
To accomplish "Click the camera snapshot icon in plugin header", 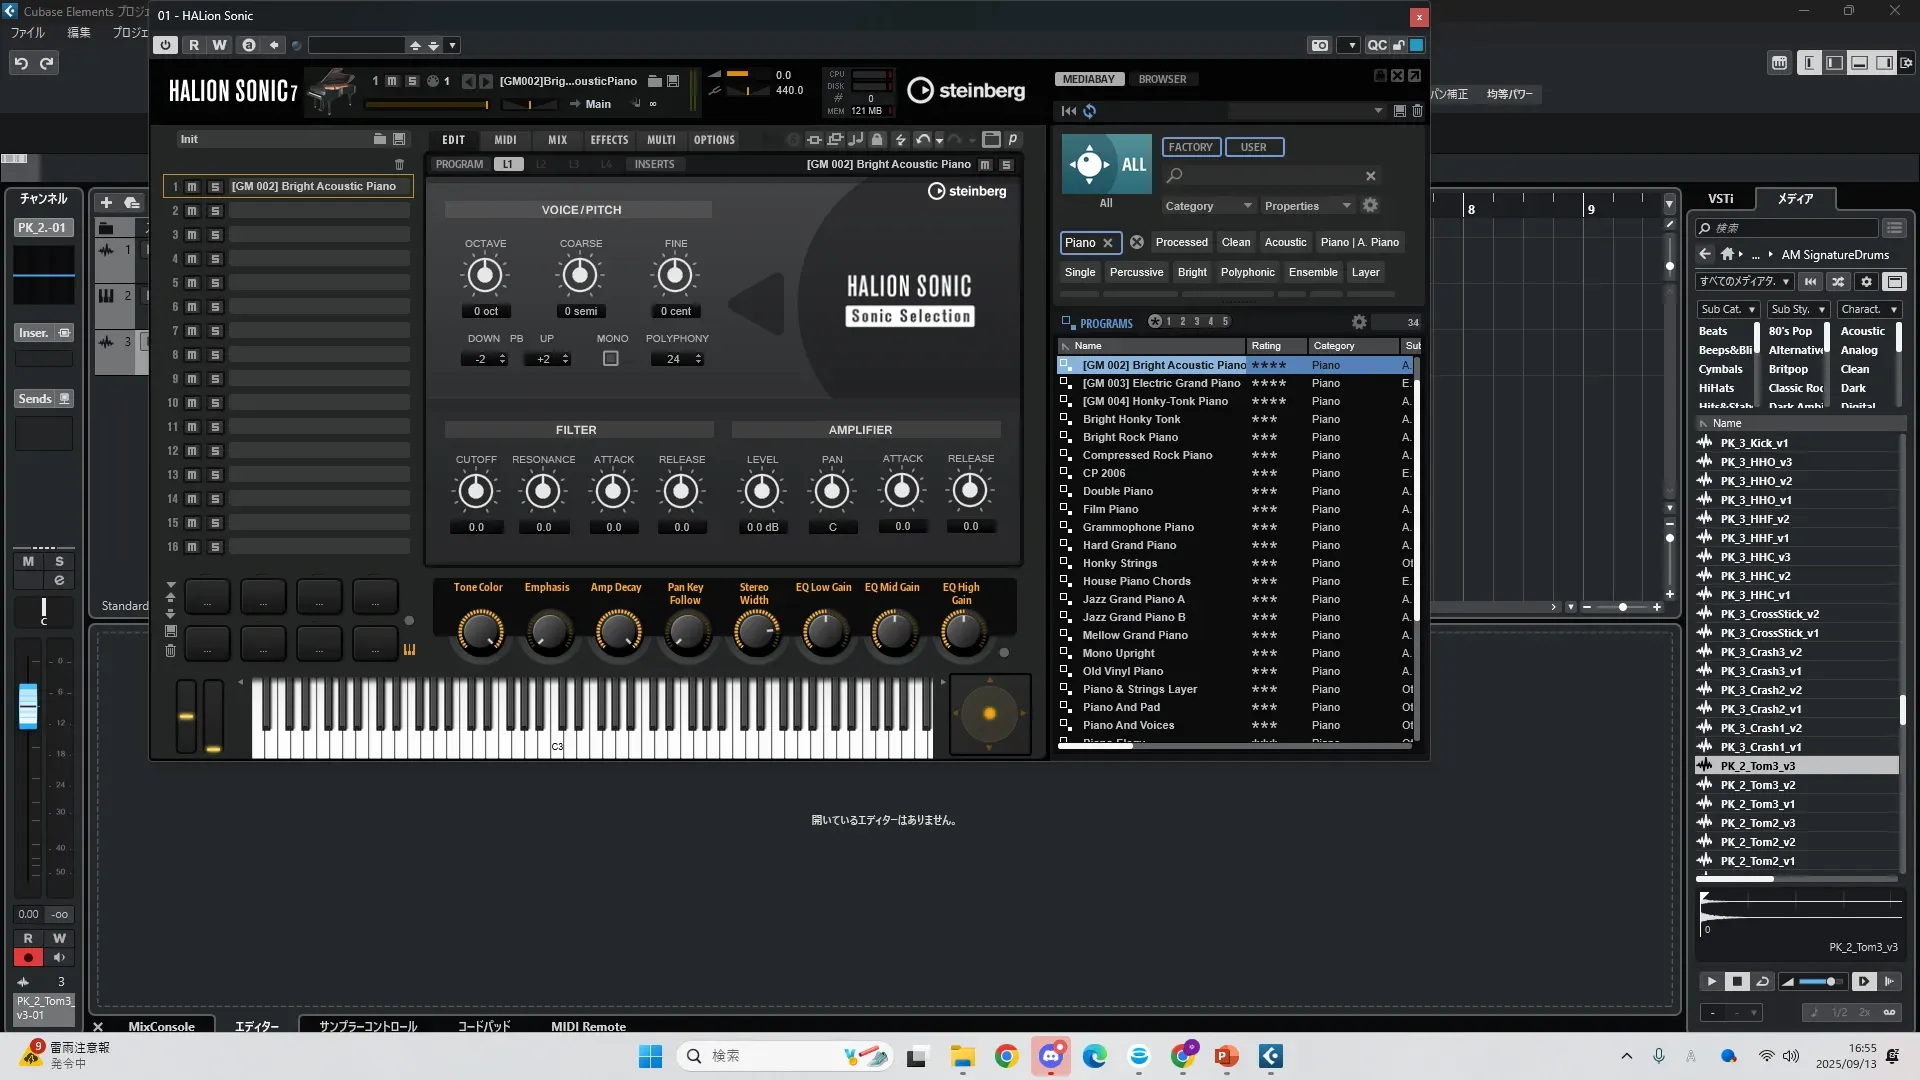I will (1320, 45).
